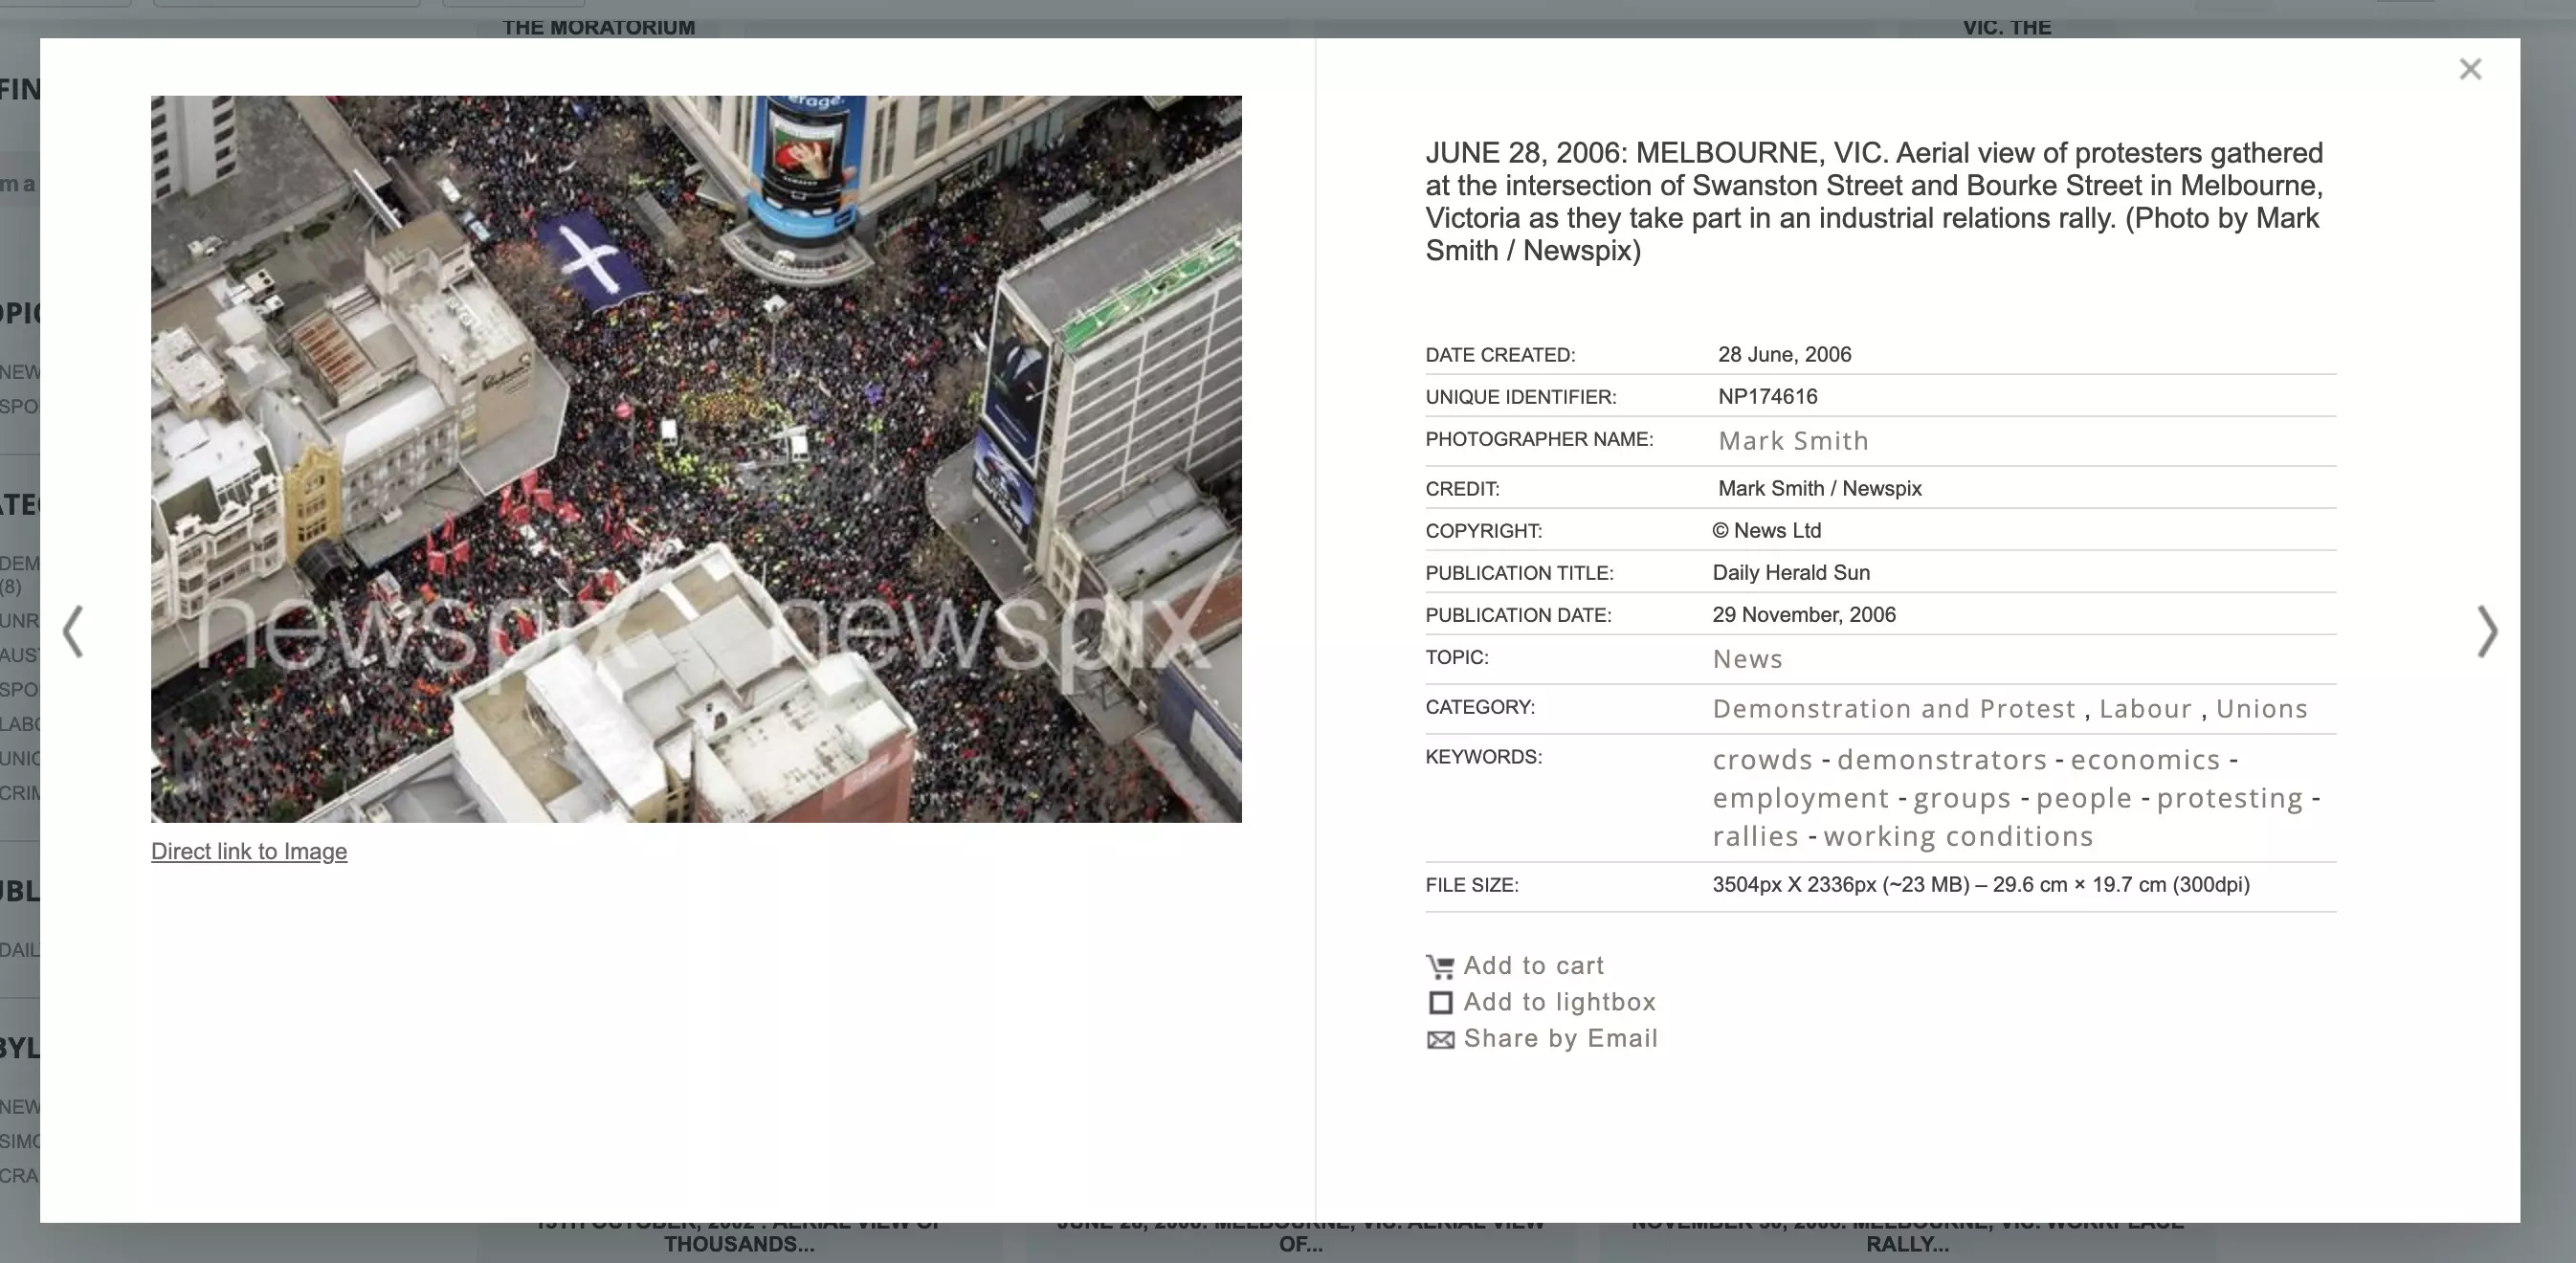Select publication date 29 November, 2006
Screen dimensions: 2576x1263
[1803, 615]
